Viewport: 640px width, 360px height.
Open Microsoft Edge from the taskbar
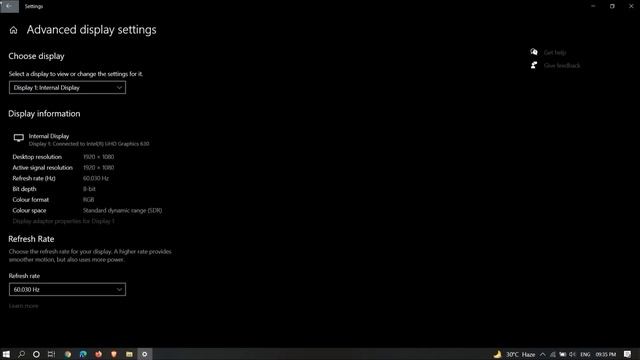pos(83,354)
